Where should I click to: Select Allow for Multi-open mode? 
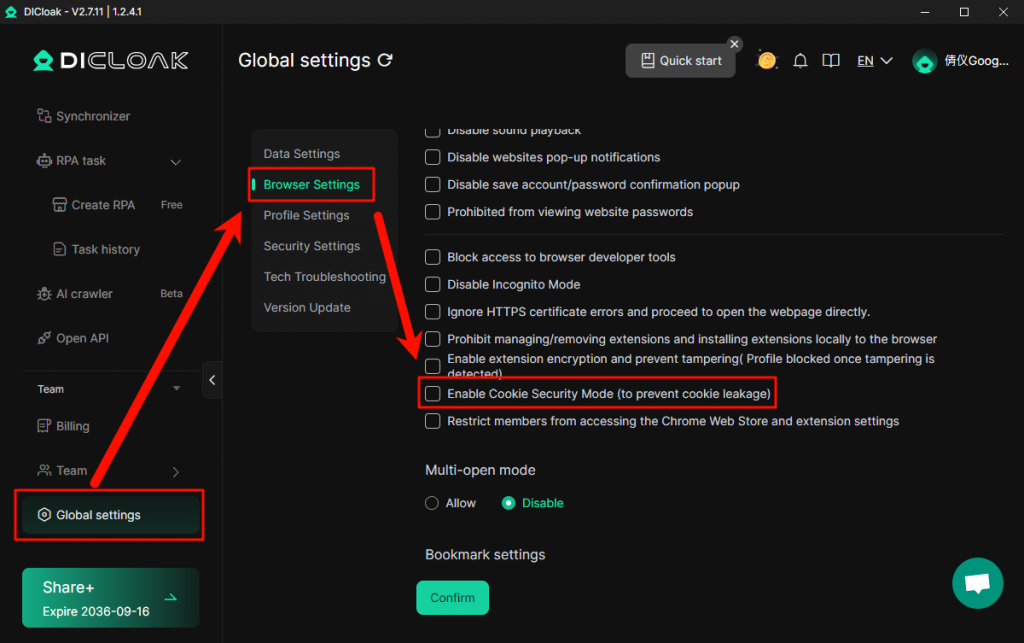(432, 503)
